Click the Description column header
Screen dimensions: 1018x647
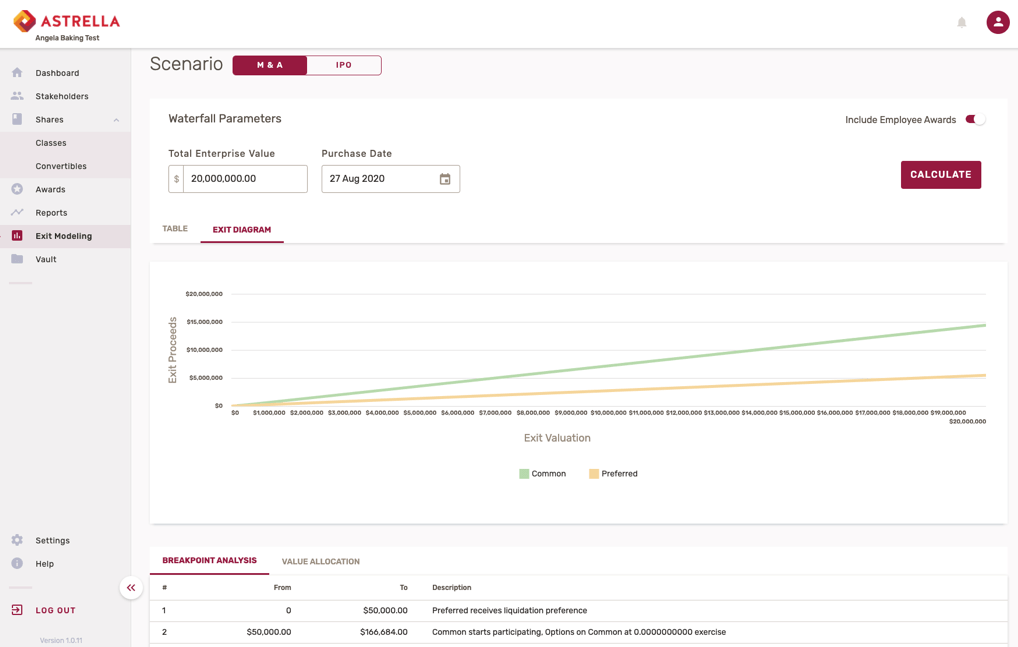452,588
